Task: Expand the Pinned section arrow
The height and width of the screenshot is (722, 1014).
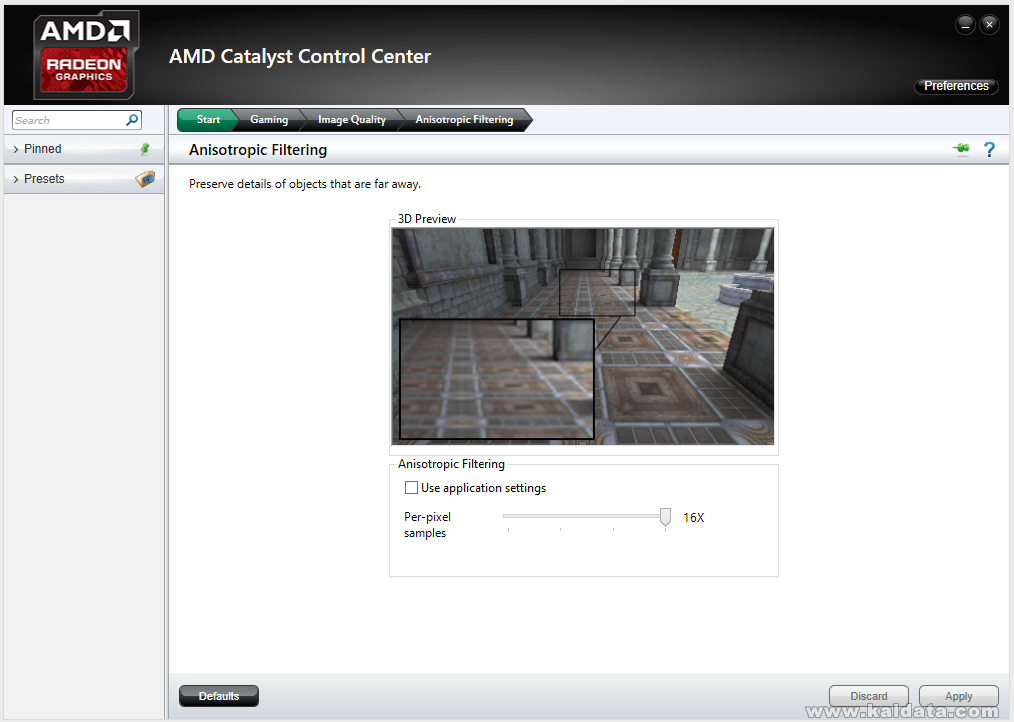Action: tap(16, 149)
